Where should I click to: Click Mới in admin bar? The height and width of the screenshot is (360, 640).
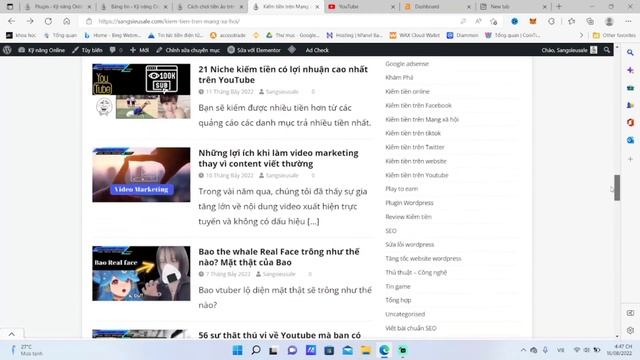pyautogui.click(x=139, y=50)
